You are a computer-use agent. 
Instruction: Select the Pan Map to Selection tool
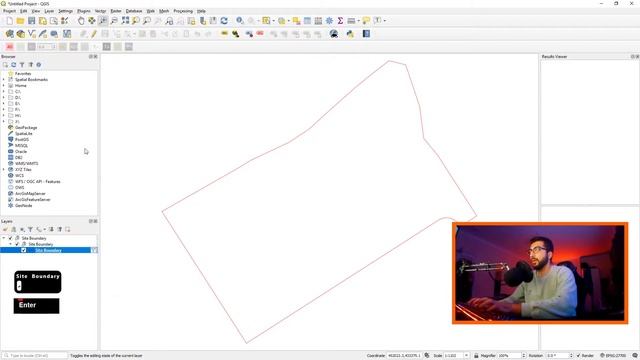[92, 21]
